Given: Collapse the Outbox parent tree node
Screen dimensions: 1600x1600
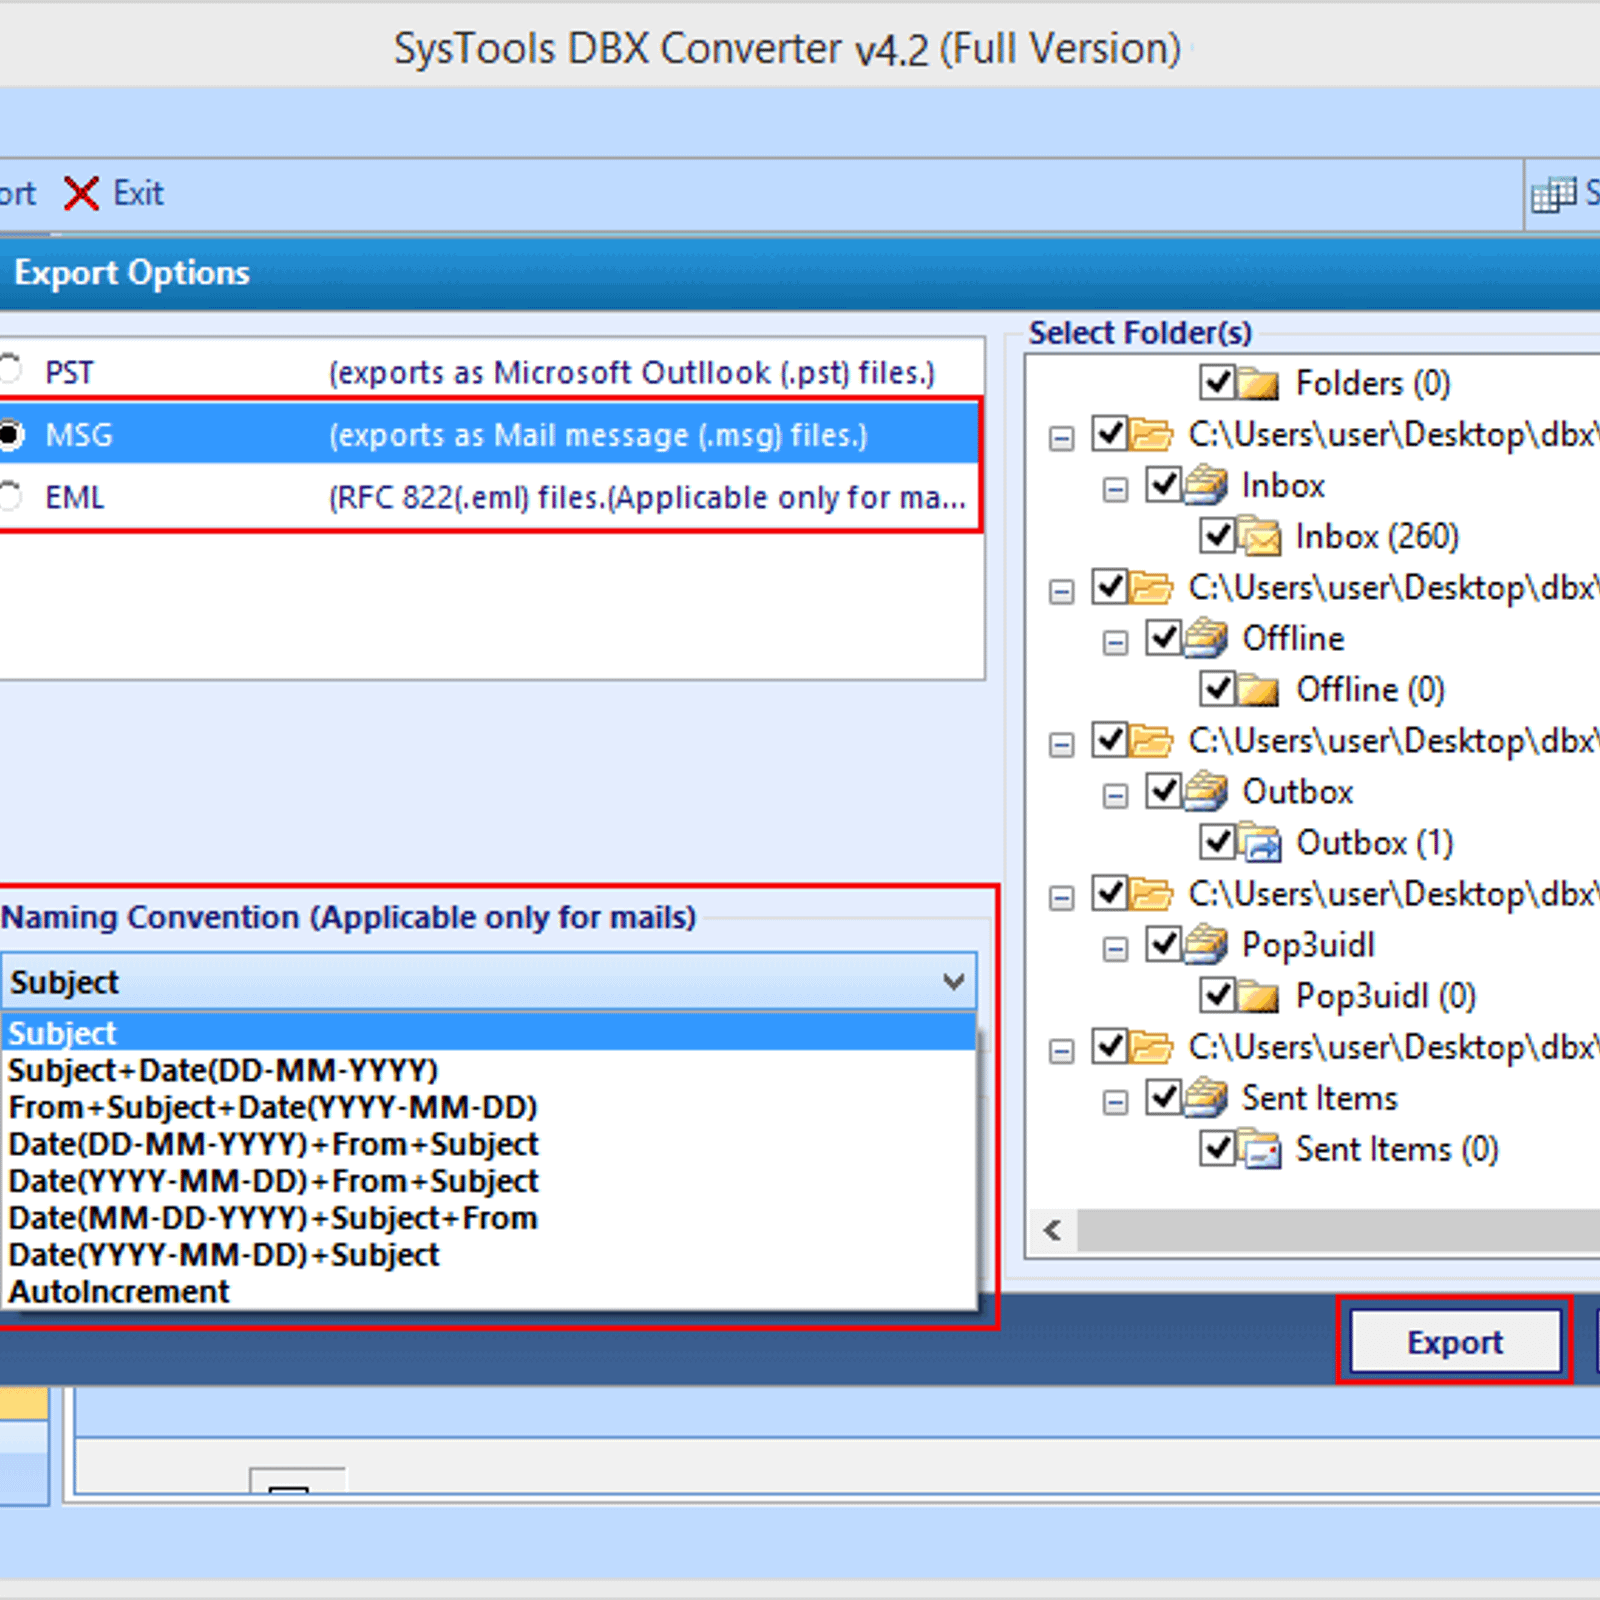Looking at the screenshot, I should coord(1115,795).
